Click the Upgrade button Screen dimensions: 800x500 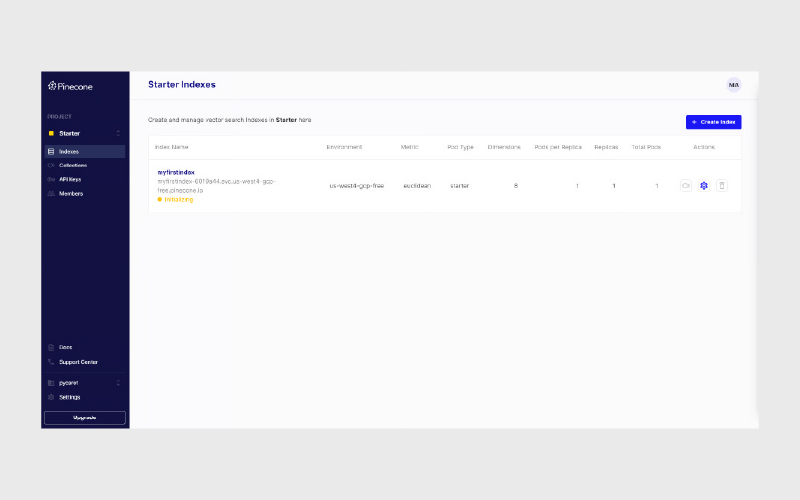point(85,418)
